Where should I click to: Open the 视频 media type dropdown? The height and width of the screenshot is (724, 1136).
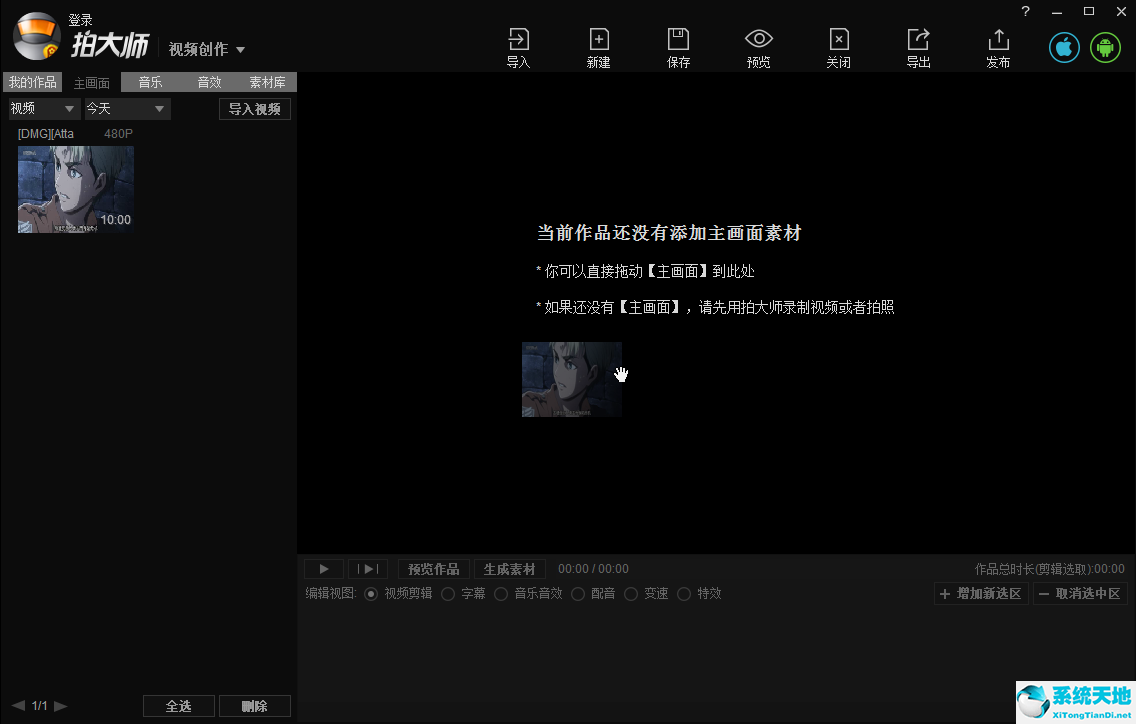pyautogui.click(x=42, y=108)
